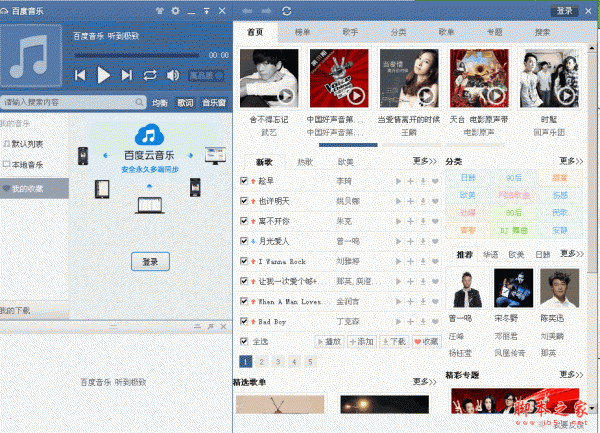
Task: Start playback with the Play button
Action: pos(103,75)
